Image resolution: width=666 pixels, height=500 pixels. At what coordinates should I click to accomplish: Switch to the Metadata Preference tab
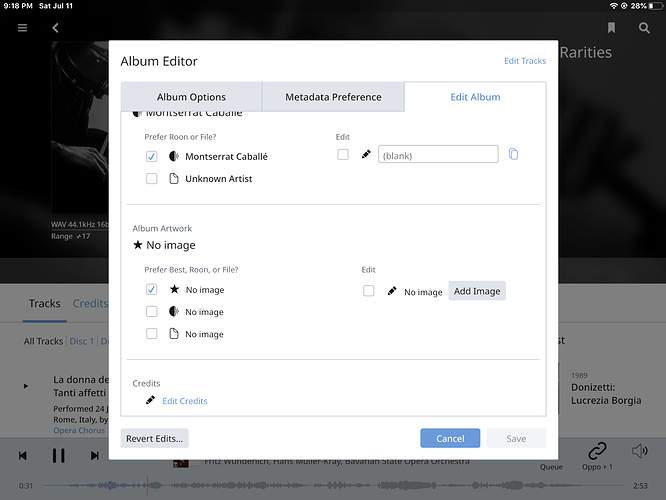pos(333,97)
